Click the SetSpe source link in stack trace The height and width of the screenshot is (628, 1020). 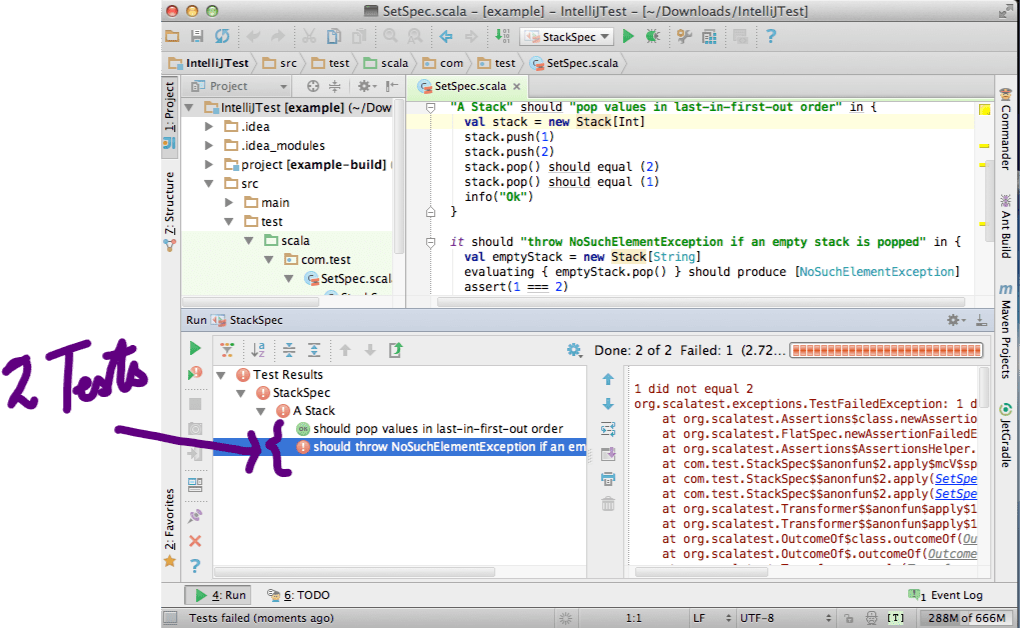[x=953, y=479]
